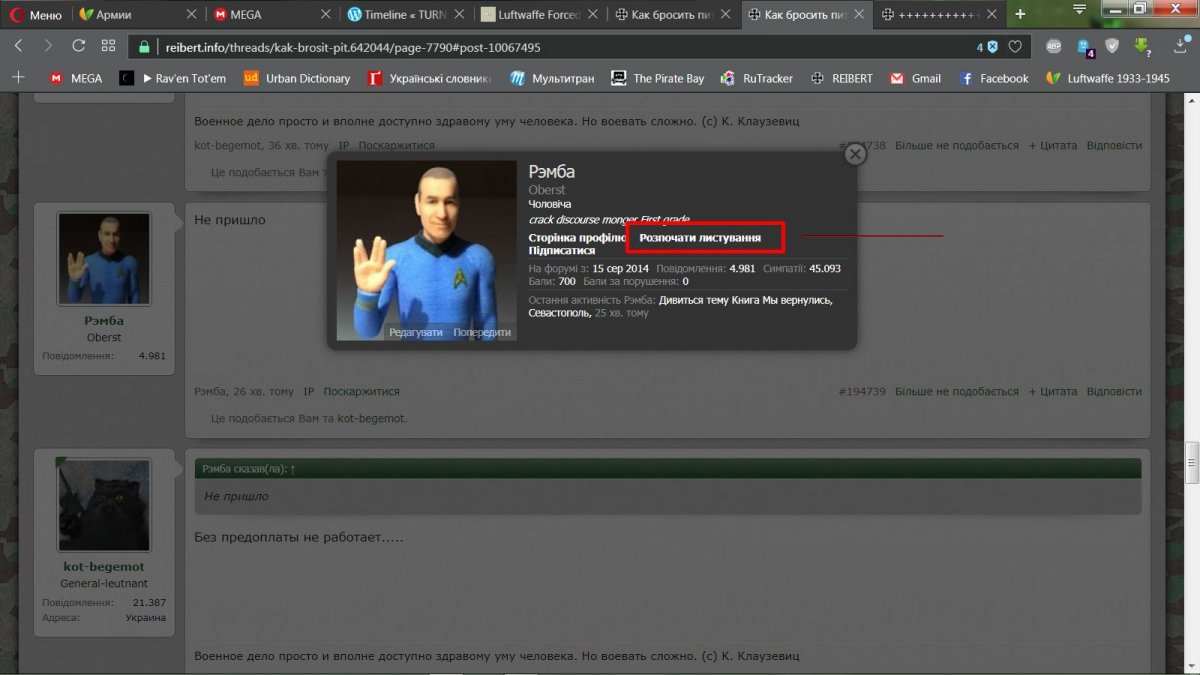Open the Speed Dial grid icon
The width and height of the screenshot is (1200, 675).
coord(108,46)
